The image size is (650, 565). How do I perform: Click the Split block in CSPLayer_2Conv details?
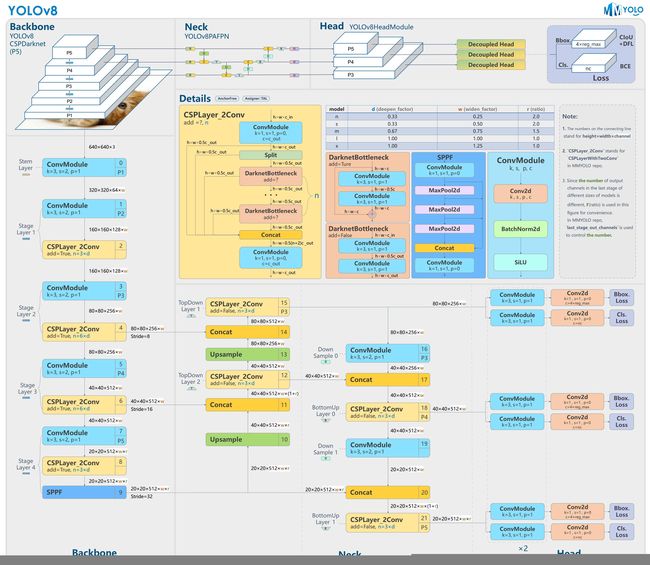pos(271,155)
